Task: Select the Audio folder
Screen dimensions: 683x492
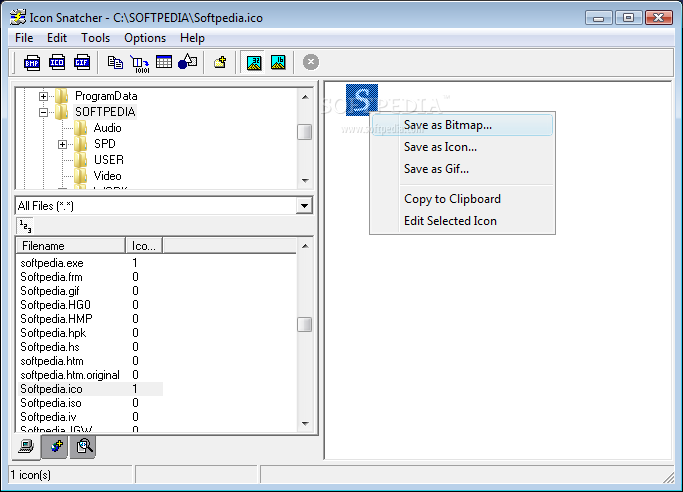Action: [107, 128]
